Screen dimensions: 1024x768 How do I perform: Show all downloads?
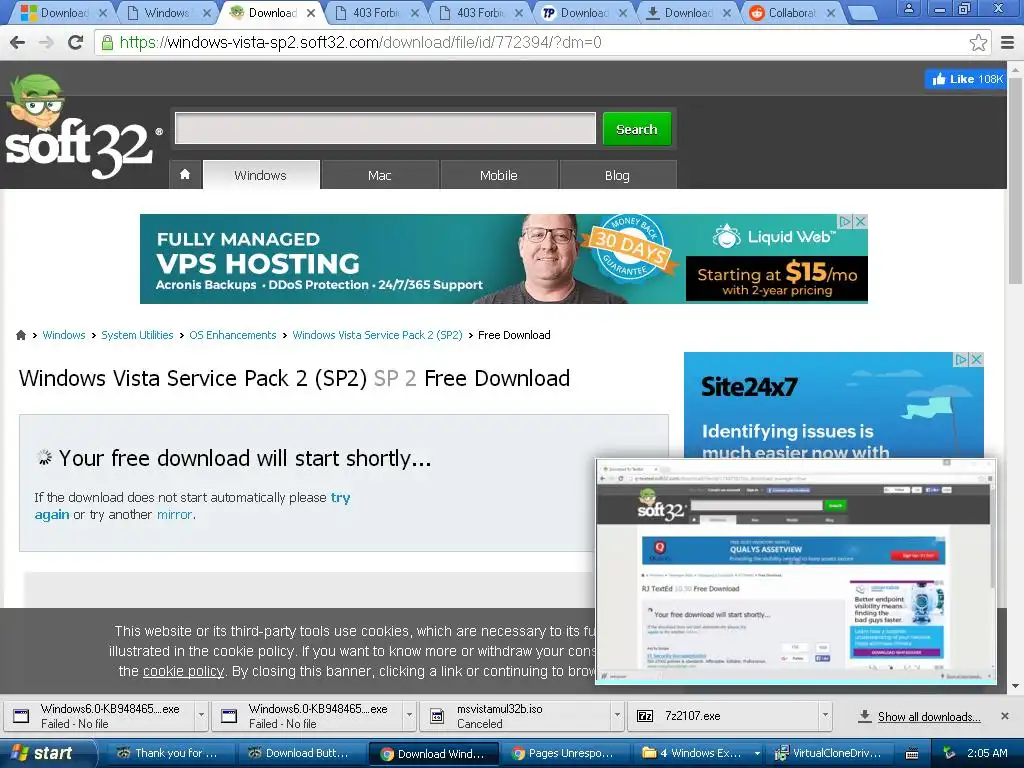pyautogui.click(x=929, y=716)
